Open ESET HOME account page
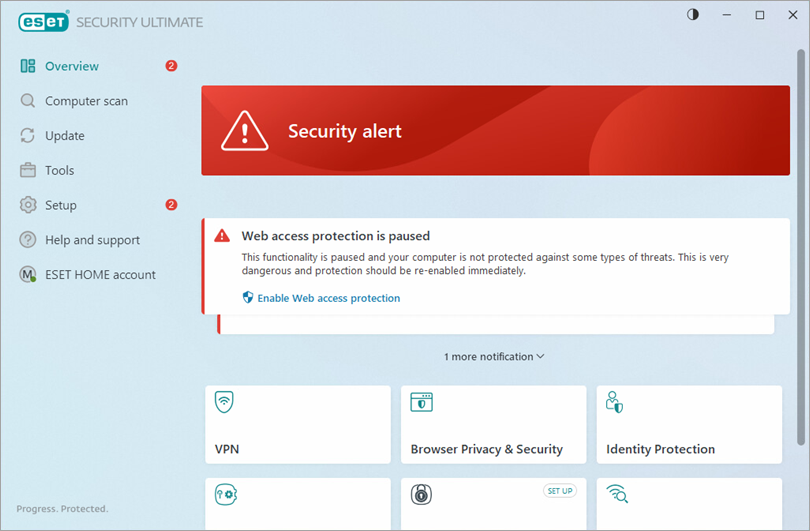 tap(100, 275)
